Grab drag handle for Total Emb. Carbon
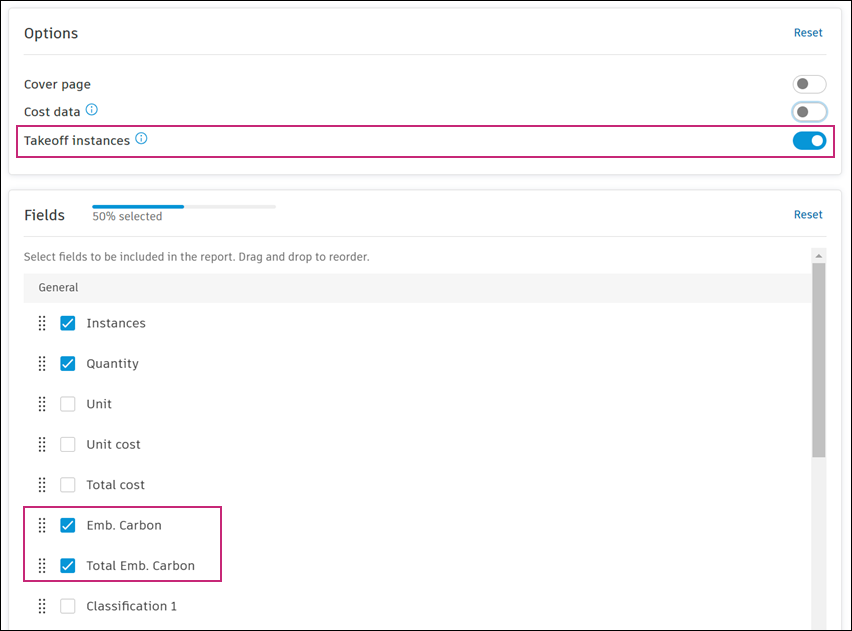This screenshot has height=631, width=852. [42, 565]
